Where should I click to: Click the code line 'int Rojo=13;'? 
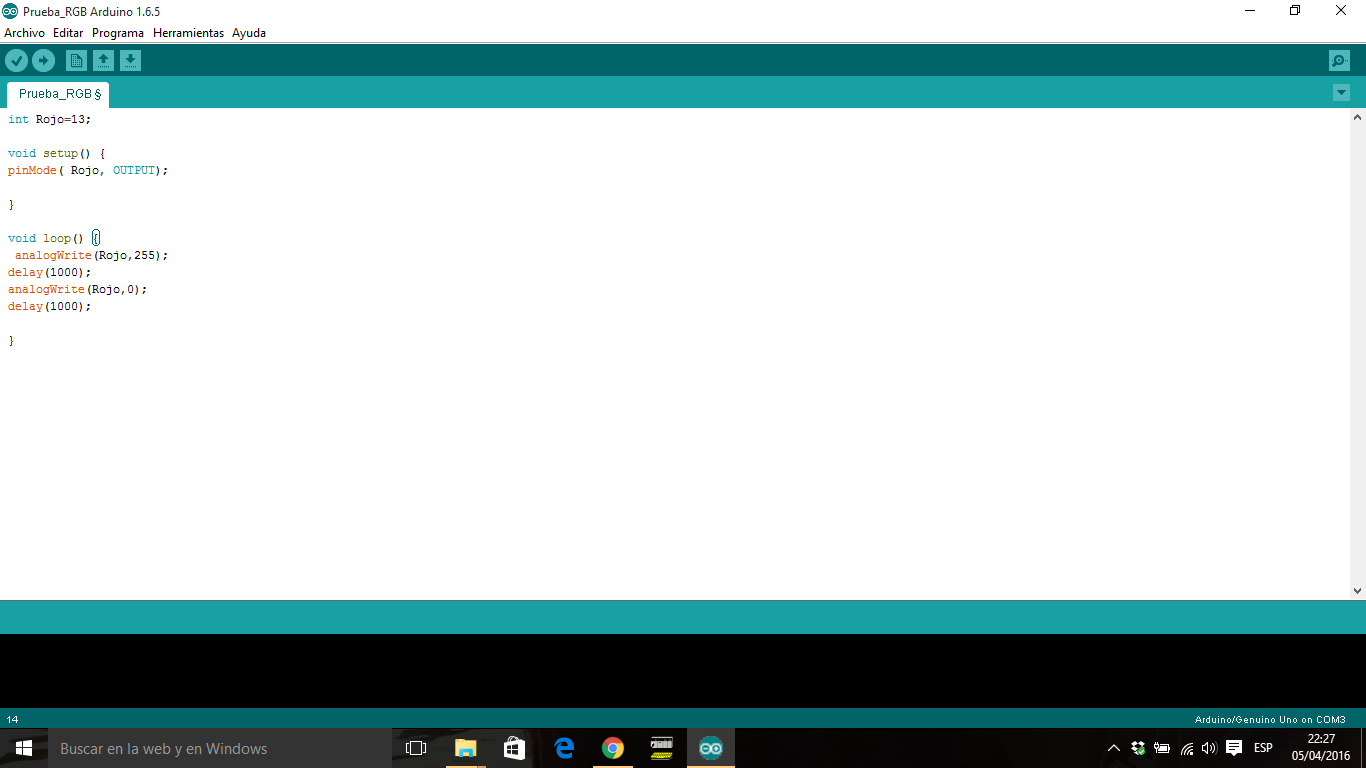coord(49,119)
